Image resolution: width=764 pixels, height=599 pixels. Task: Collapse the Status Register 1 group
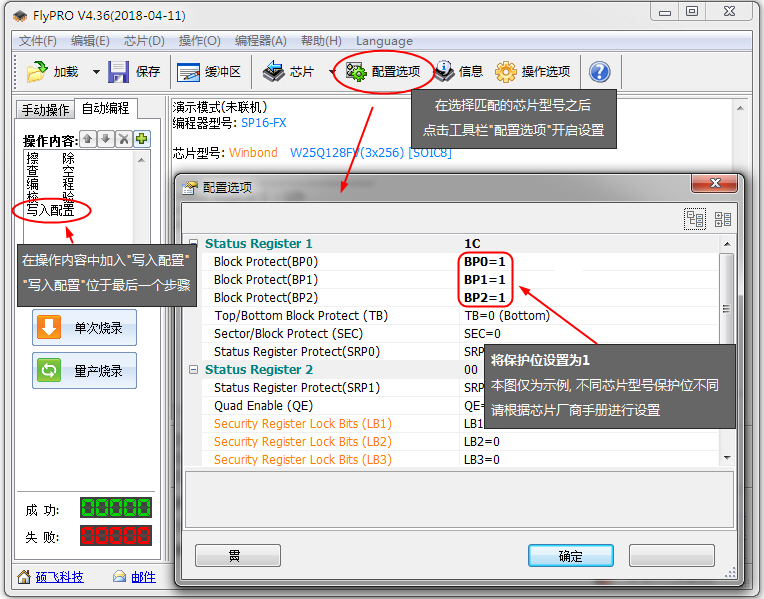[193, 243]
